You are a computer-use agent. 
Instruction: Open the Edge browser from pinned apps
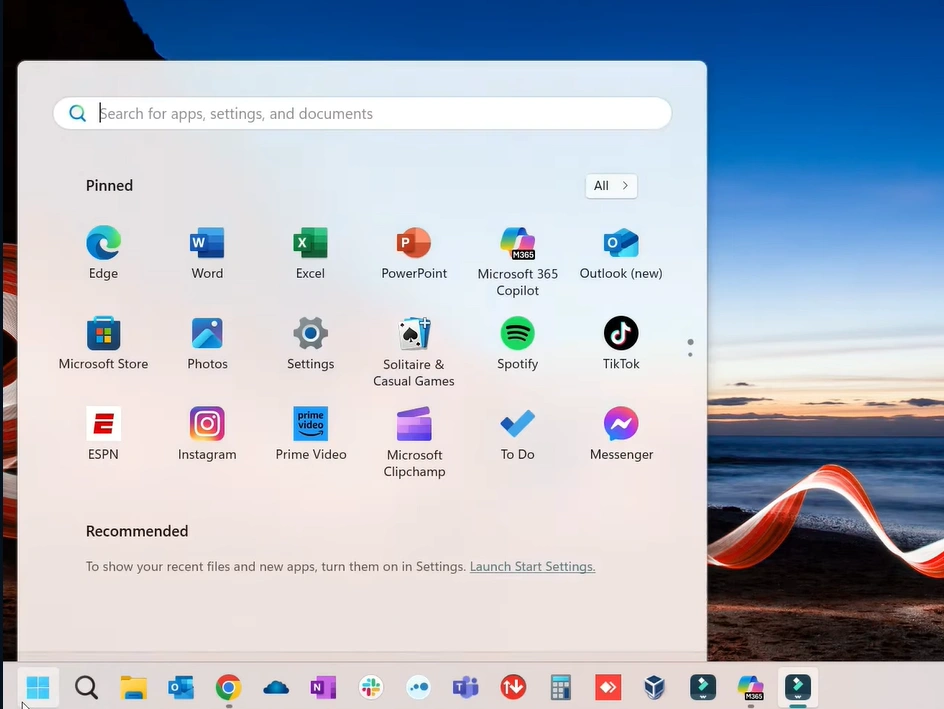coord(103,243)
